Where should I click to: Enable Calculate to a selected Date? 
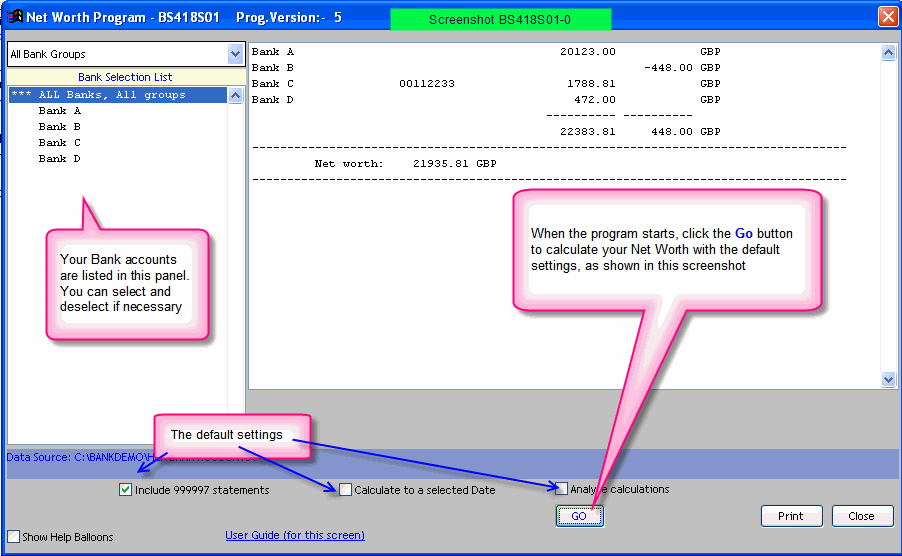point(346,490)
